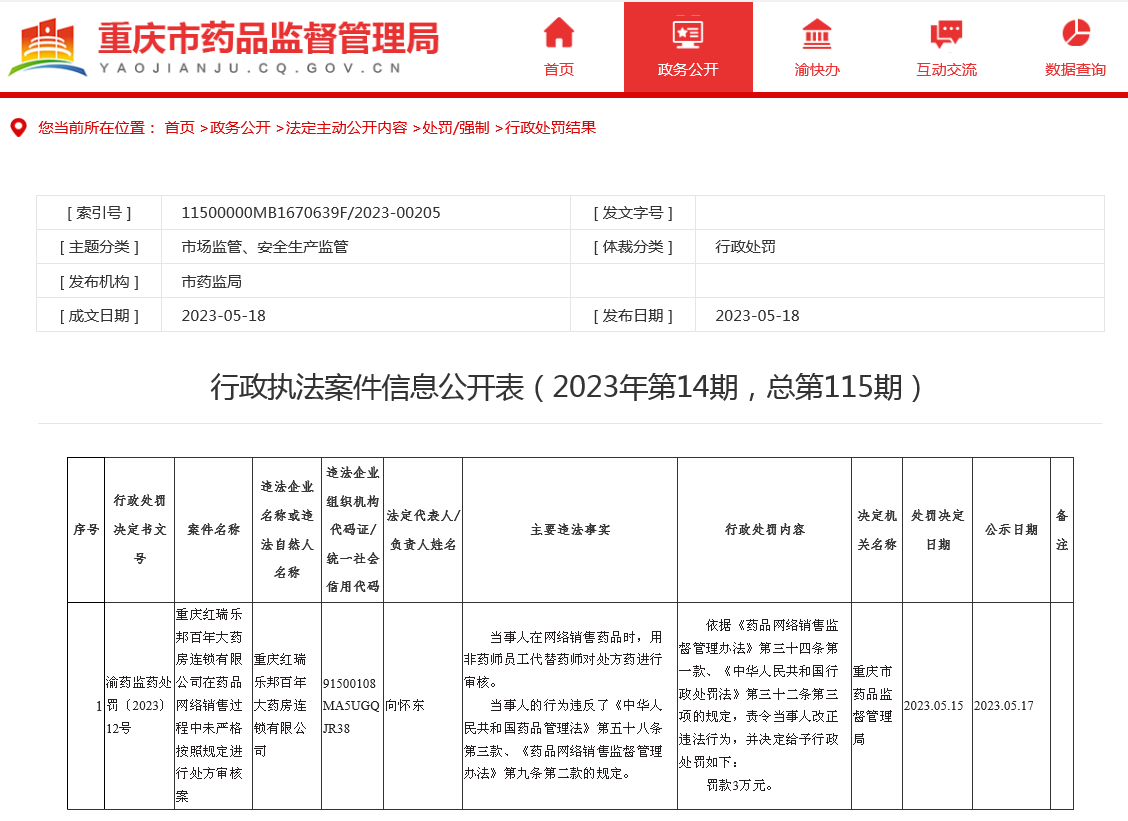Click the index number 11500000MB1670639F/2023-00205
1128x821 pixels.
pos(311,213)
